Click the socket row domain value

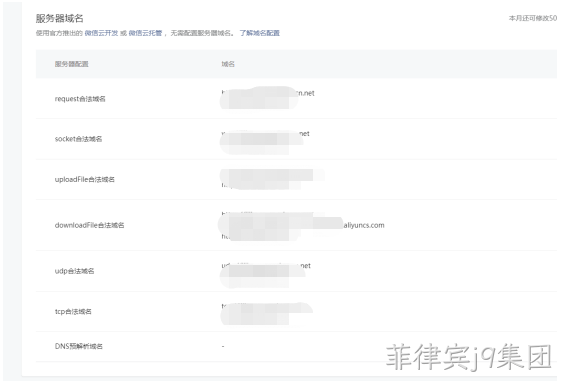pyautogui.click(x=265, y=134)
